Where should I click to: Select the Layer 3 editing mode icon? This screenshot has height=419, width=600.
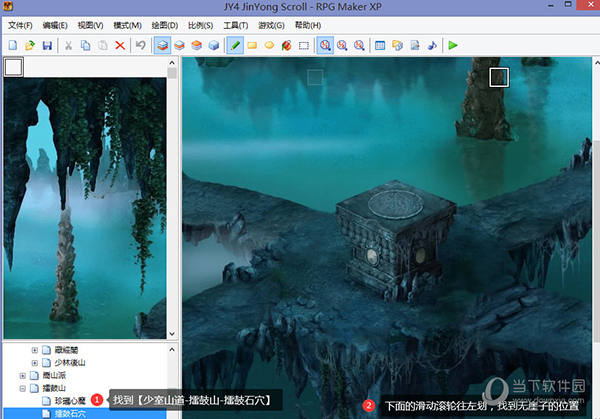197,46
